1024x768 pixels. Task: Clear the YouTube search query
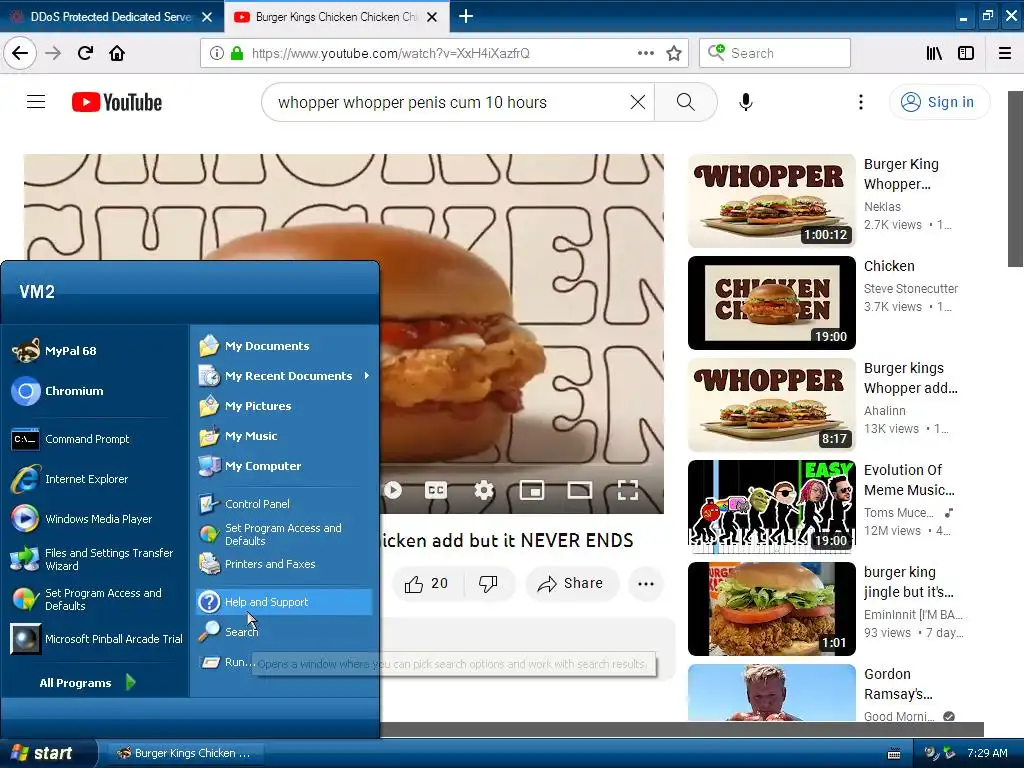pyautogui.click(x=637, y=102)
